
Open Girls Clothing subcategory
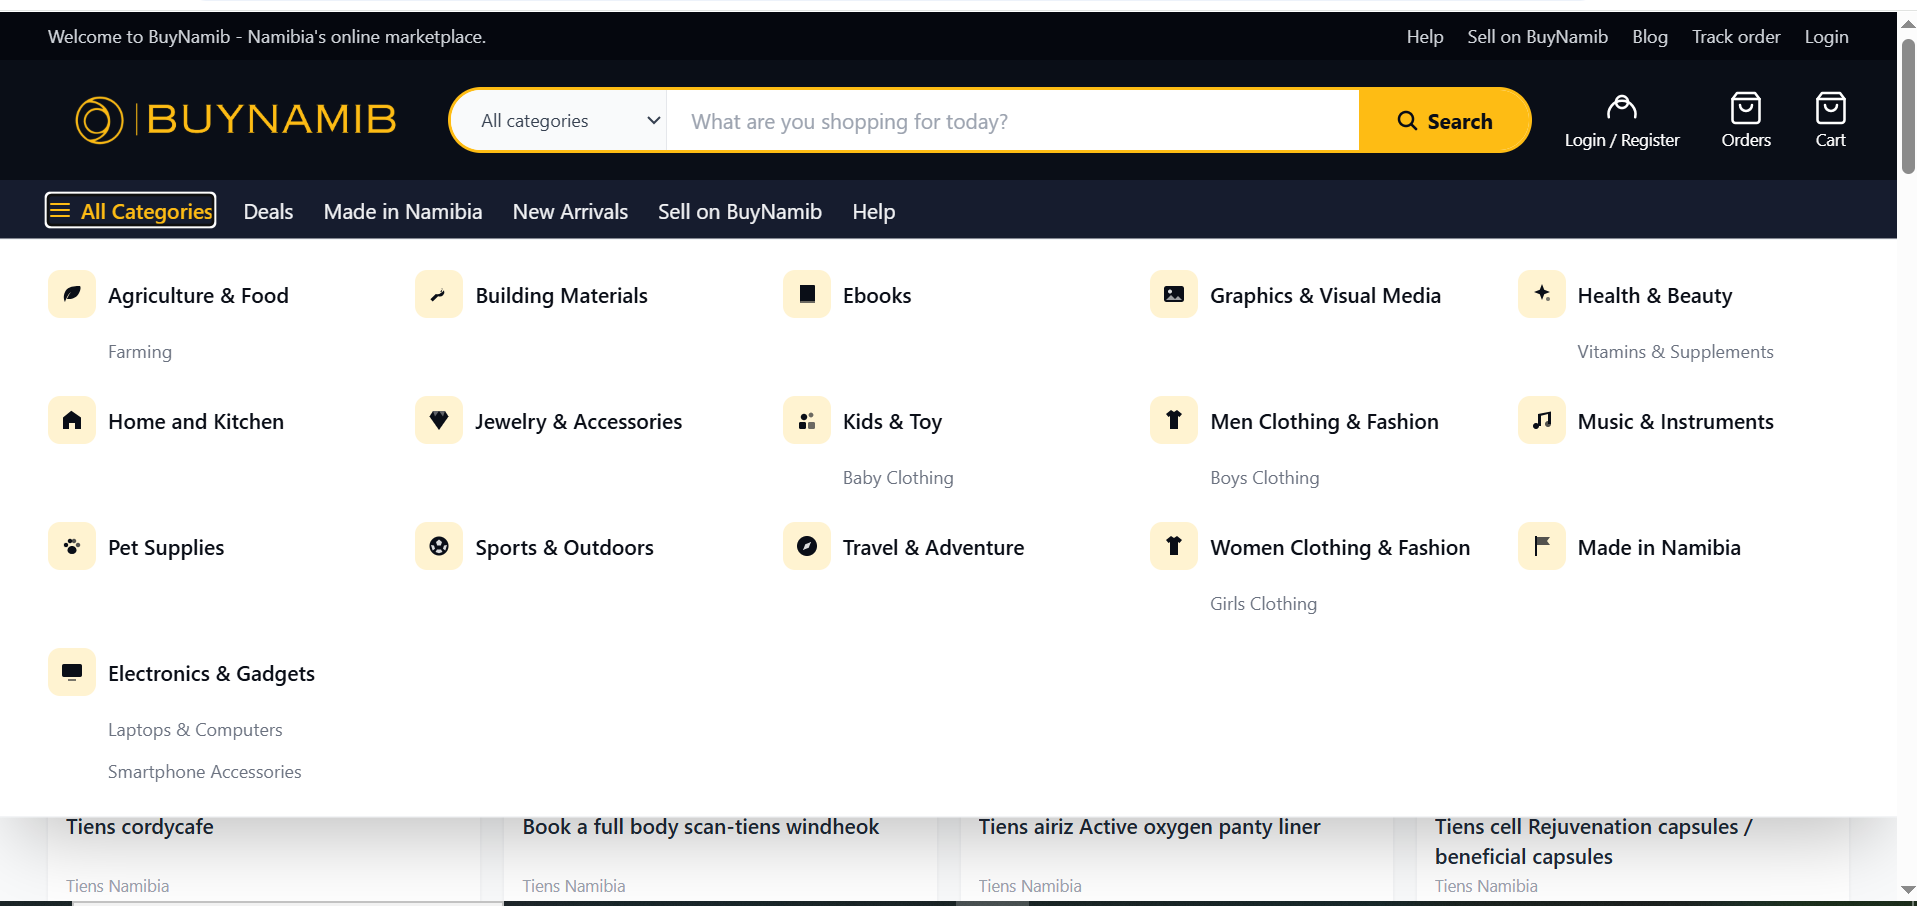tap(1263, 604)
